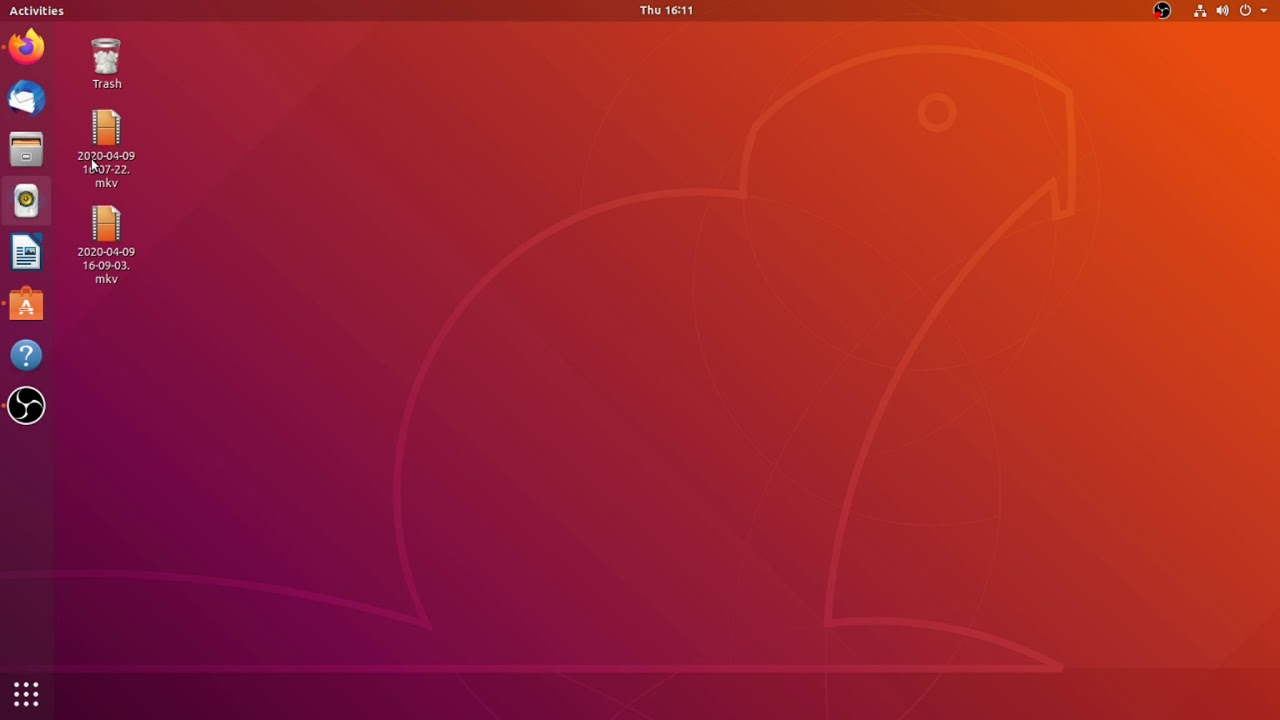Show Applications grid button
Viewport: 1280px width, 720px height.
(x=27, y=694)
